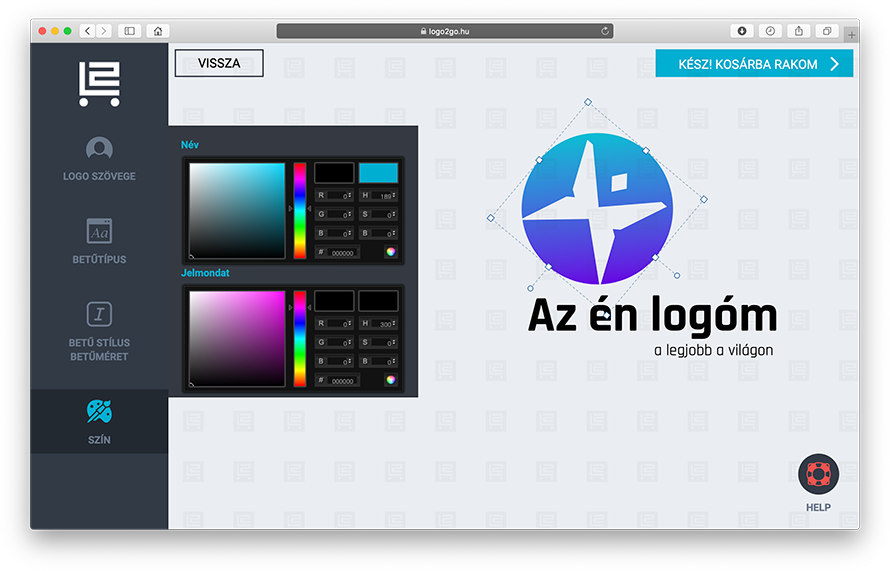This screenshot has width=890, height=571.
Task: Show Safari downloads
Action: coord(742,31)
